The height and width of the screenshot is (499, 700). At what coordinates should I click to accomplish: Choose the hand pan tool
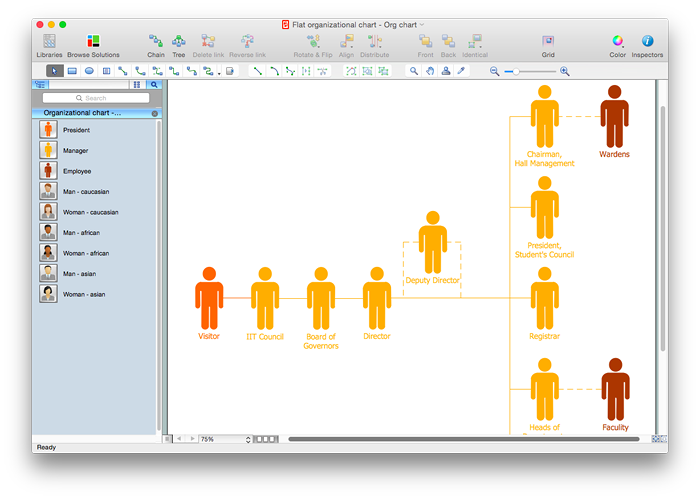429,71
